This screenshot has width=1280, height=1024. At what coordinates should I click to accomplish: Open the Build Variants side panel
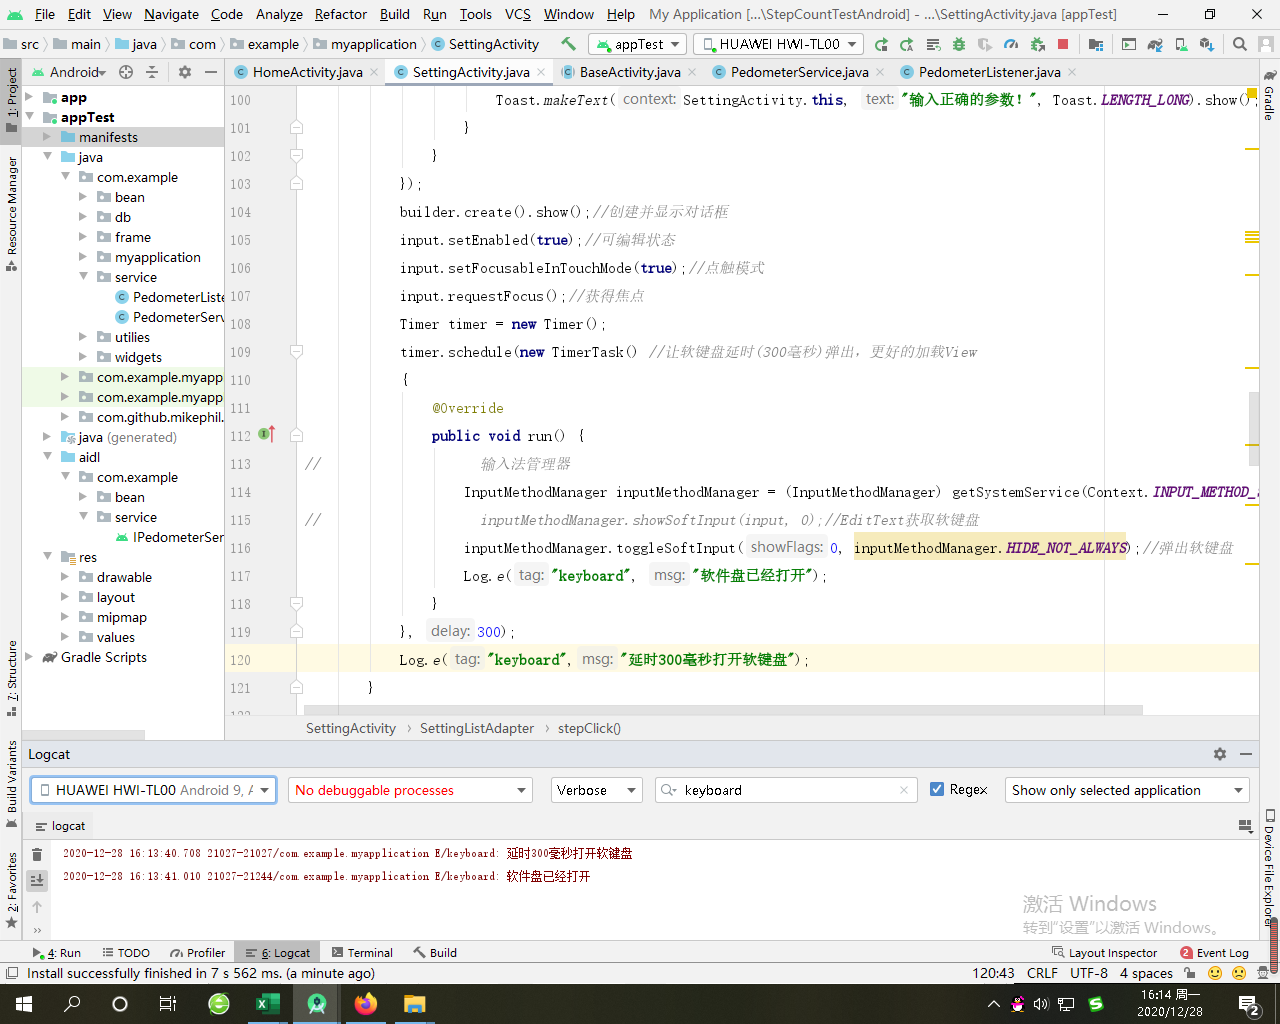pos(11,784)
